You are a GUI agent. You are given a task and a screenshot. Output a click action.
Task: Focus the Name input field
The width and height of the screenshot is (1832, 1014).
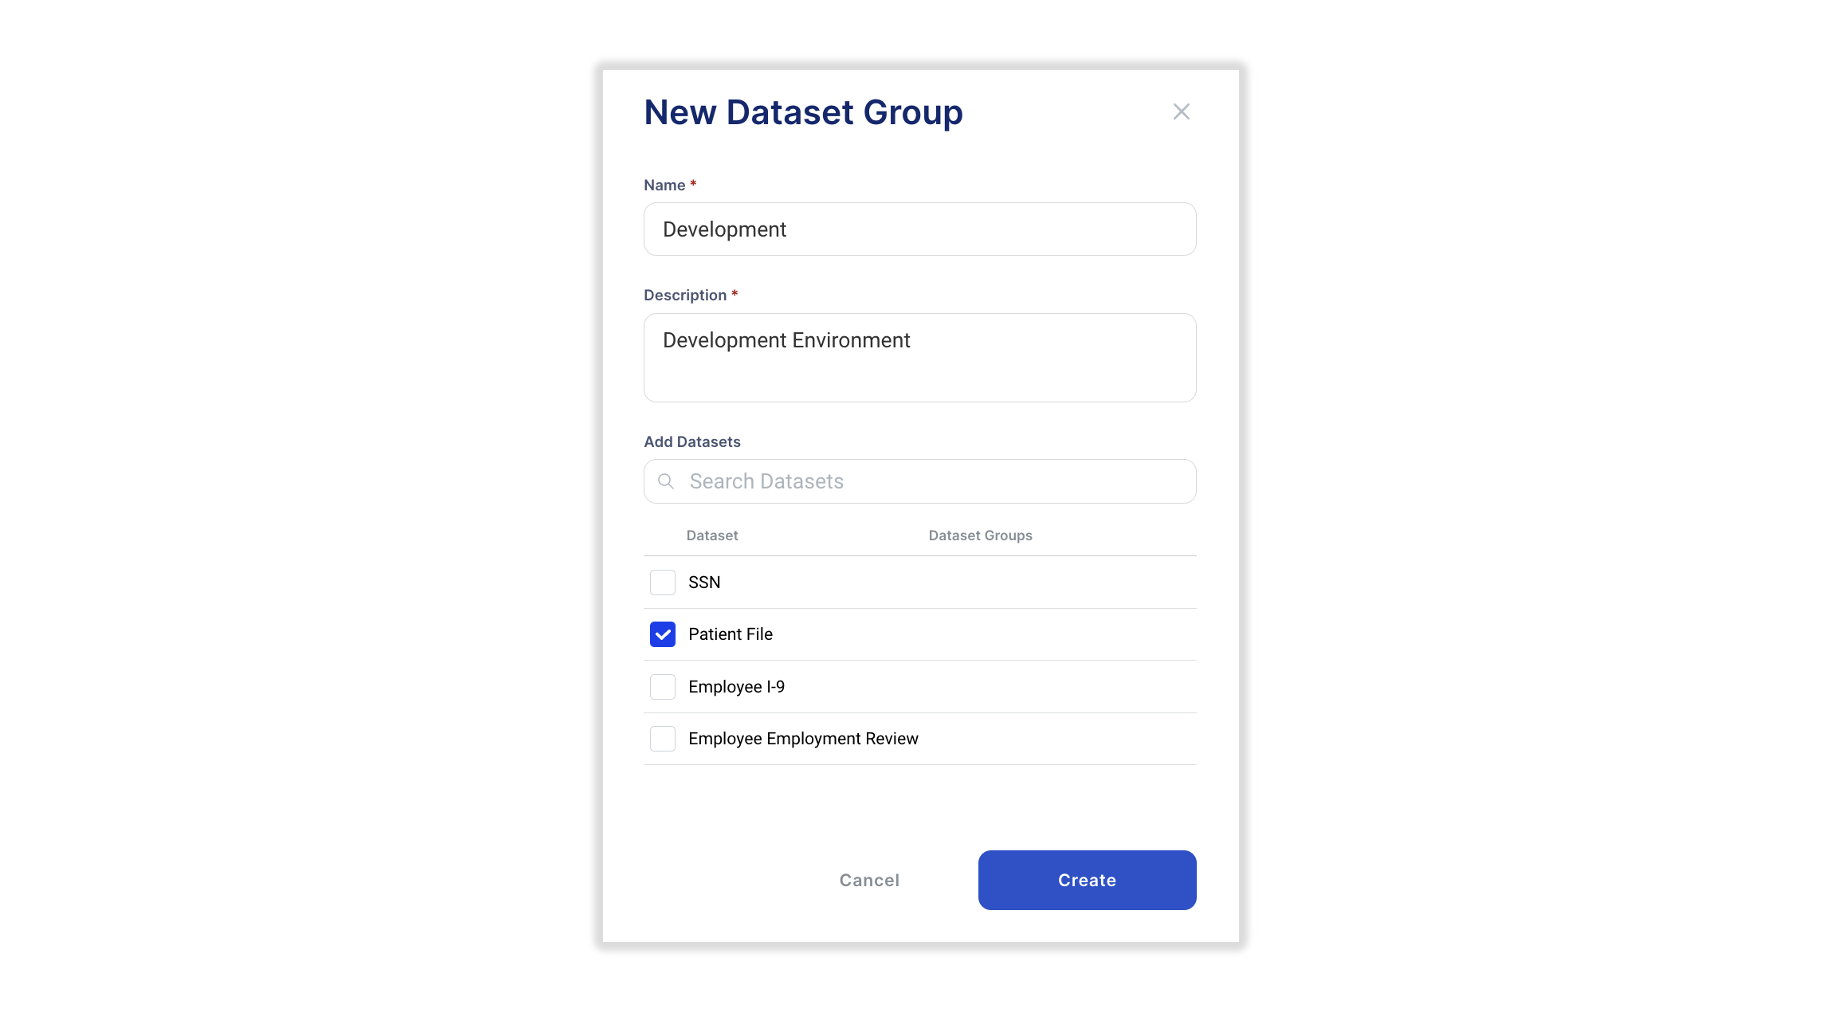click(920, 229)
